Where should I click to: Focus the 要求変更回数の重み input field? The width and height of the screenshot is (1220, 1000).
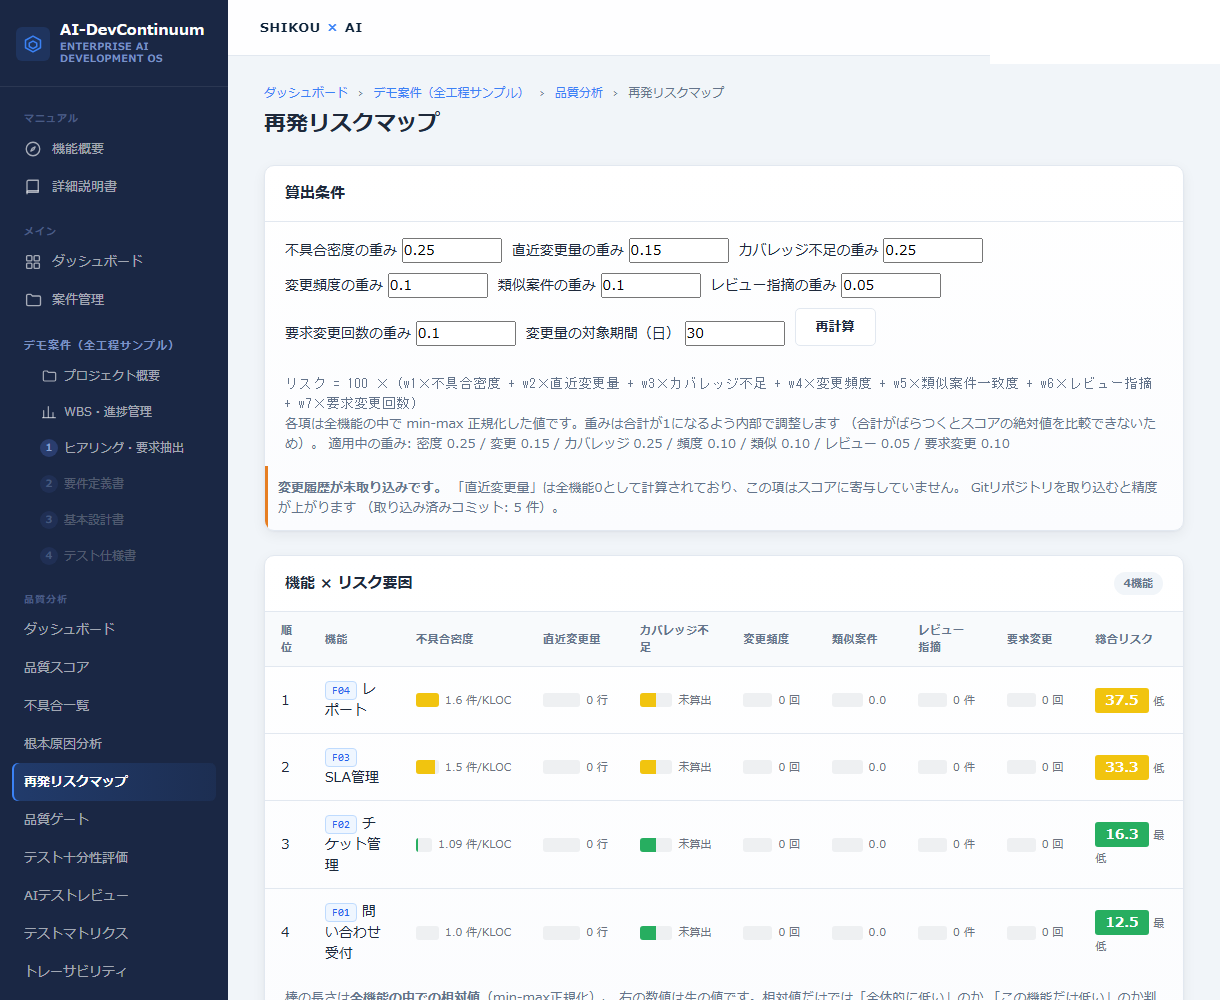tap(466, 333)
